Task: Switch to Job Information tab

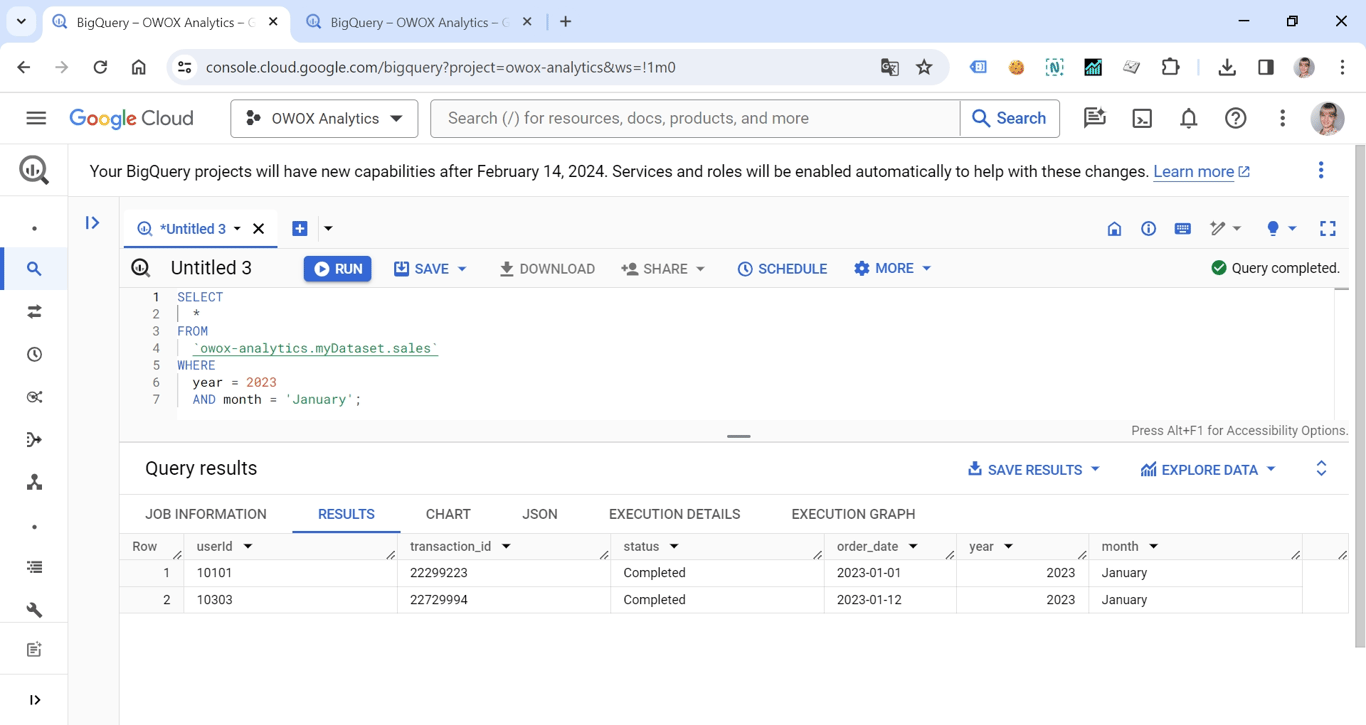Action: (206, 514)
